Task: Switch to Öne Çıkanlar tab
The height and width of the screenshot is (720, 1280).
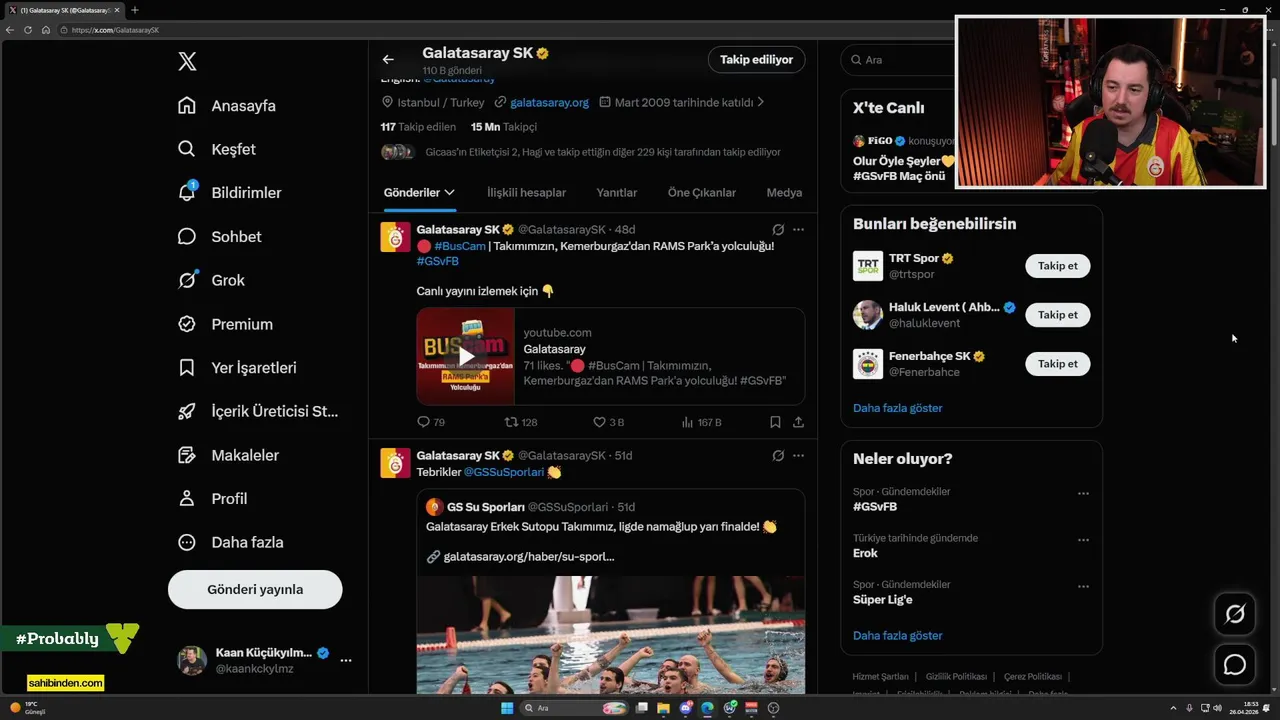Action: tap(701, 192)
